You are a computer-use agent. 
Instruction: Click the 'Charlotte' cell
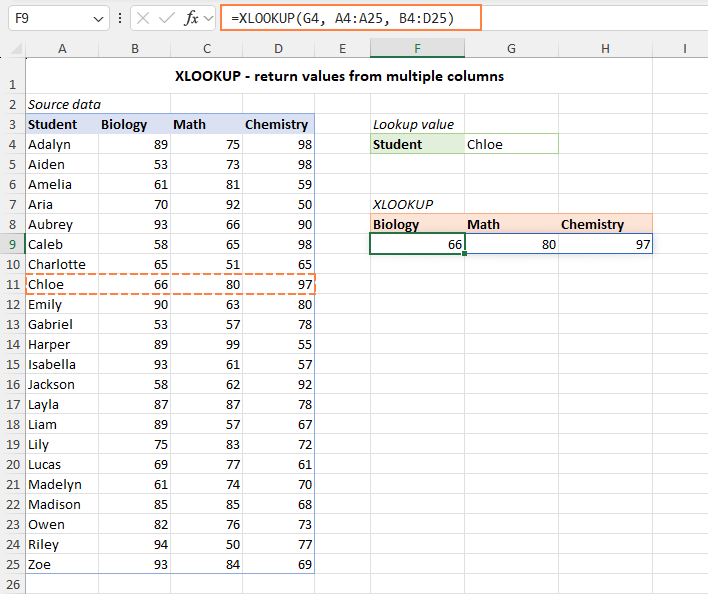(x=62, y=264)
